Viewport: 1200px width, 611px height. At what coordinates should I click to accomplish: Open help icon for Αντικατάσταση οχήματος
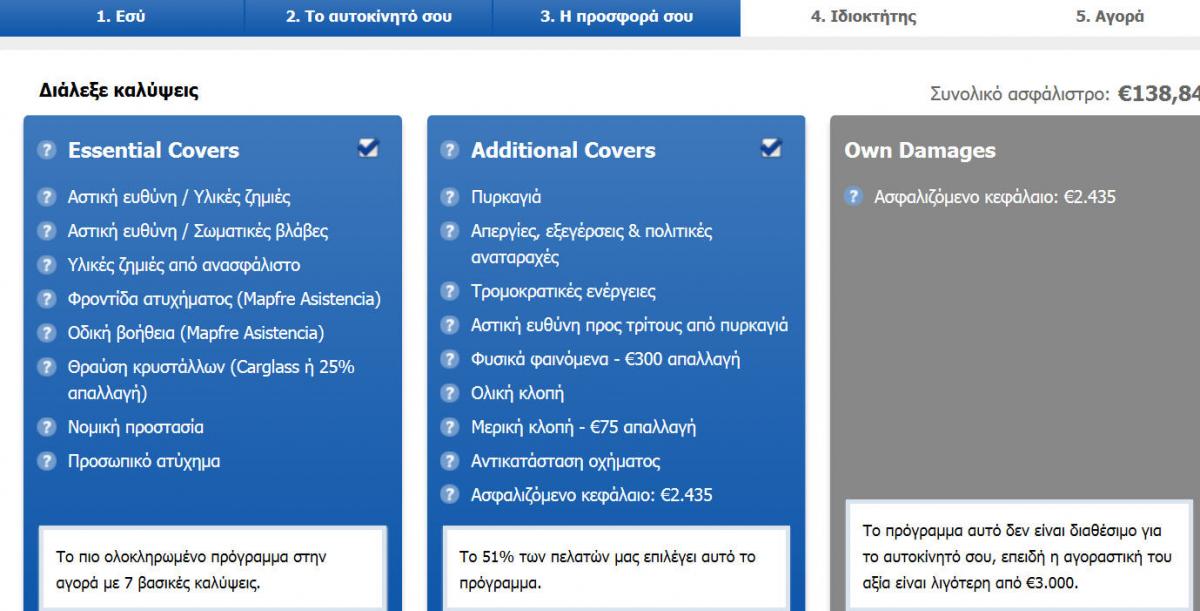450,461
